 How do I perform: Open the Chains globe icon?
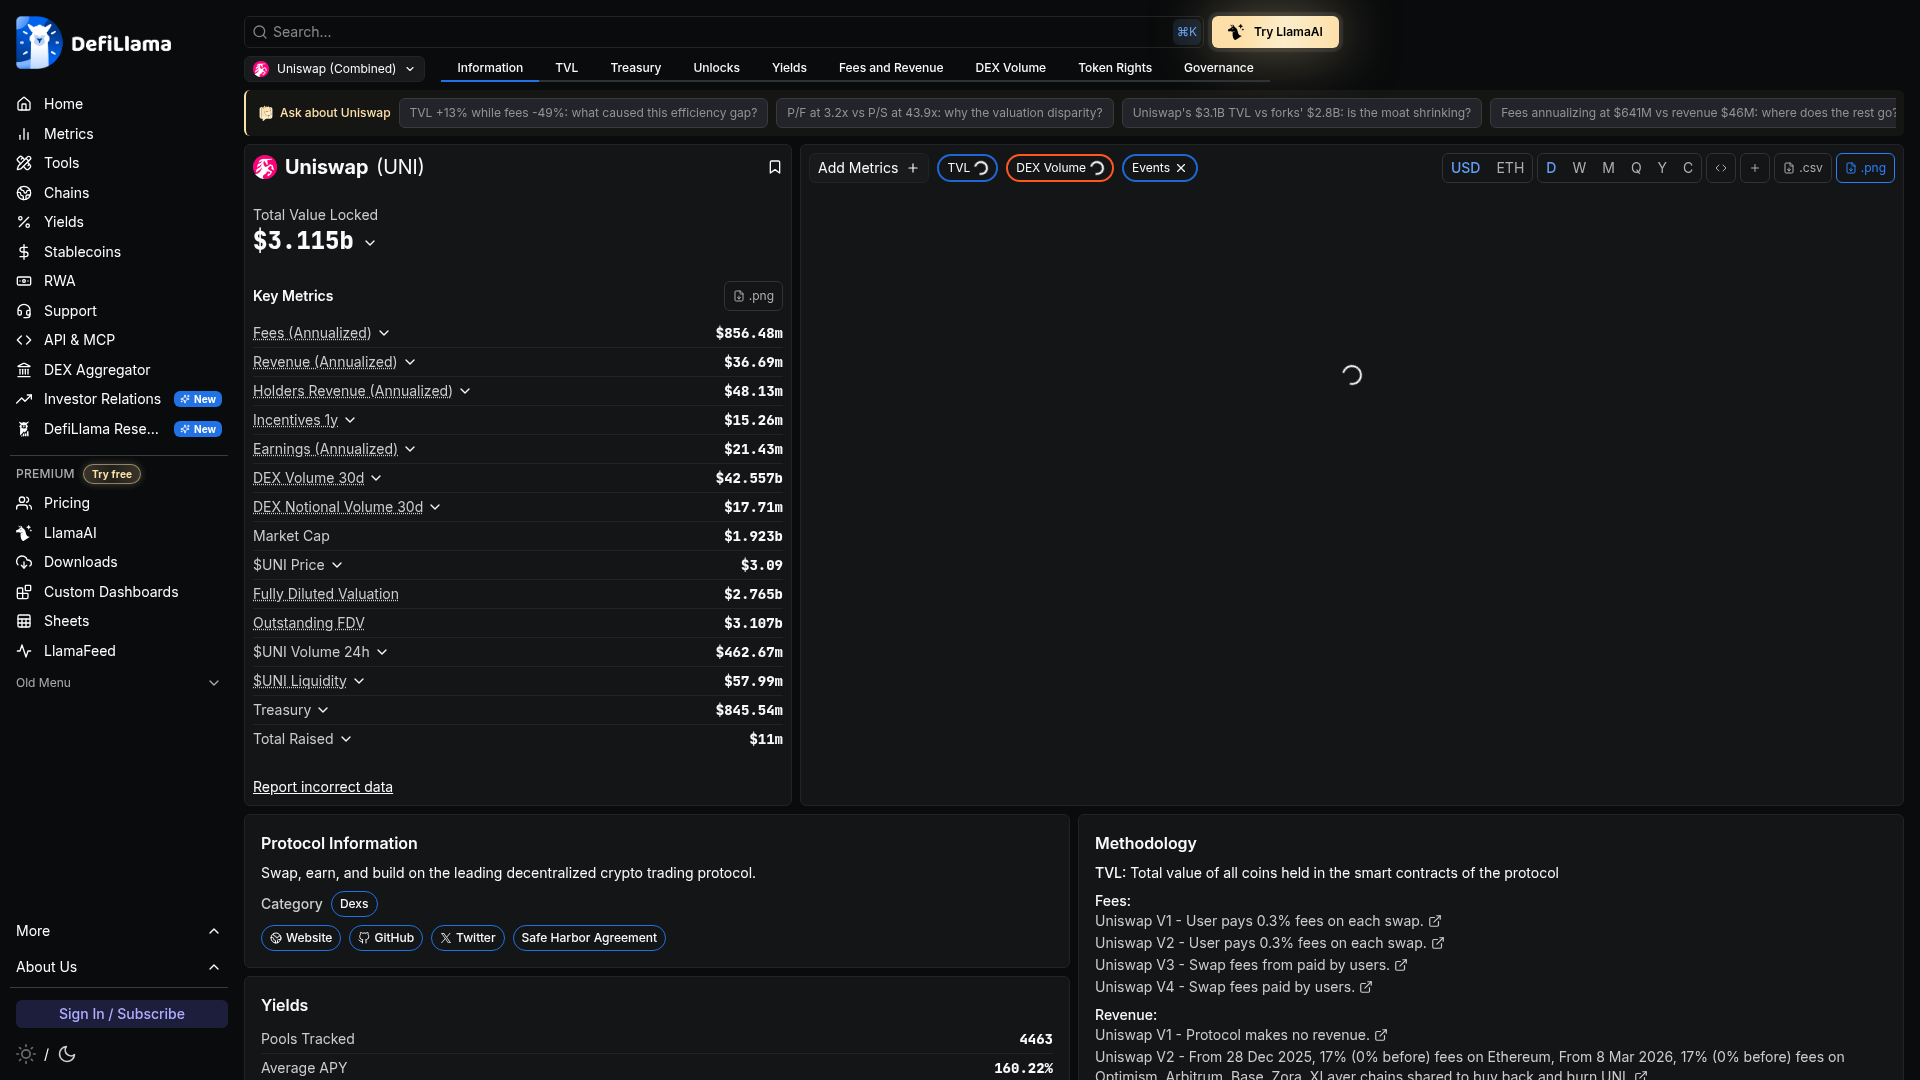[24, 193]
